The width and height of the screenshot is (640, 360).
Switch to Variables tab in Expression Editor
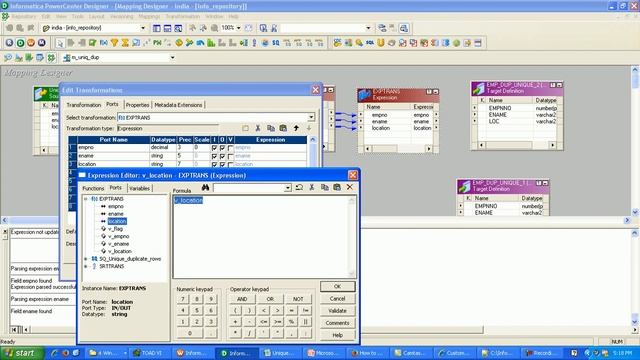140,188
